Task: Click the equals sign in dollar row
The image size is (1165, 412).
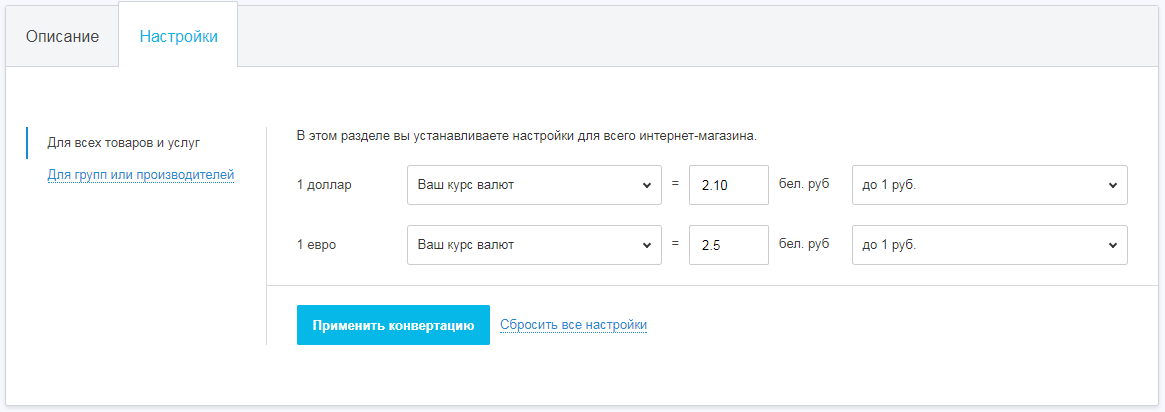Action: point(675,184)
